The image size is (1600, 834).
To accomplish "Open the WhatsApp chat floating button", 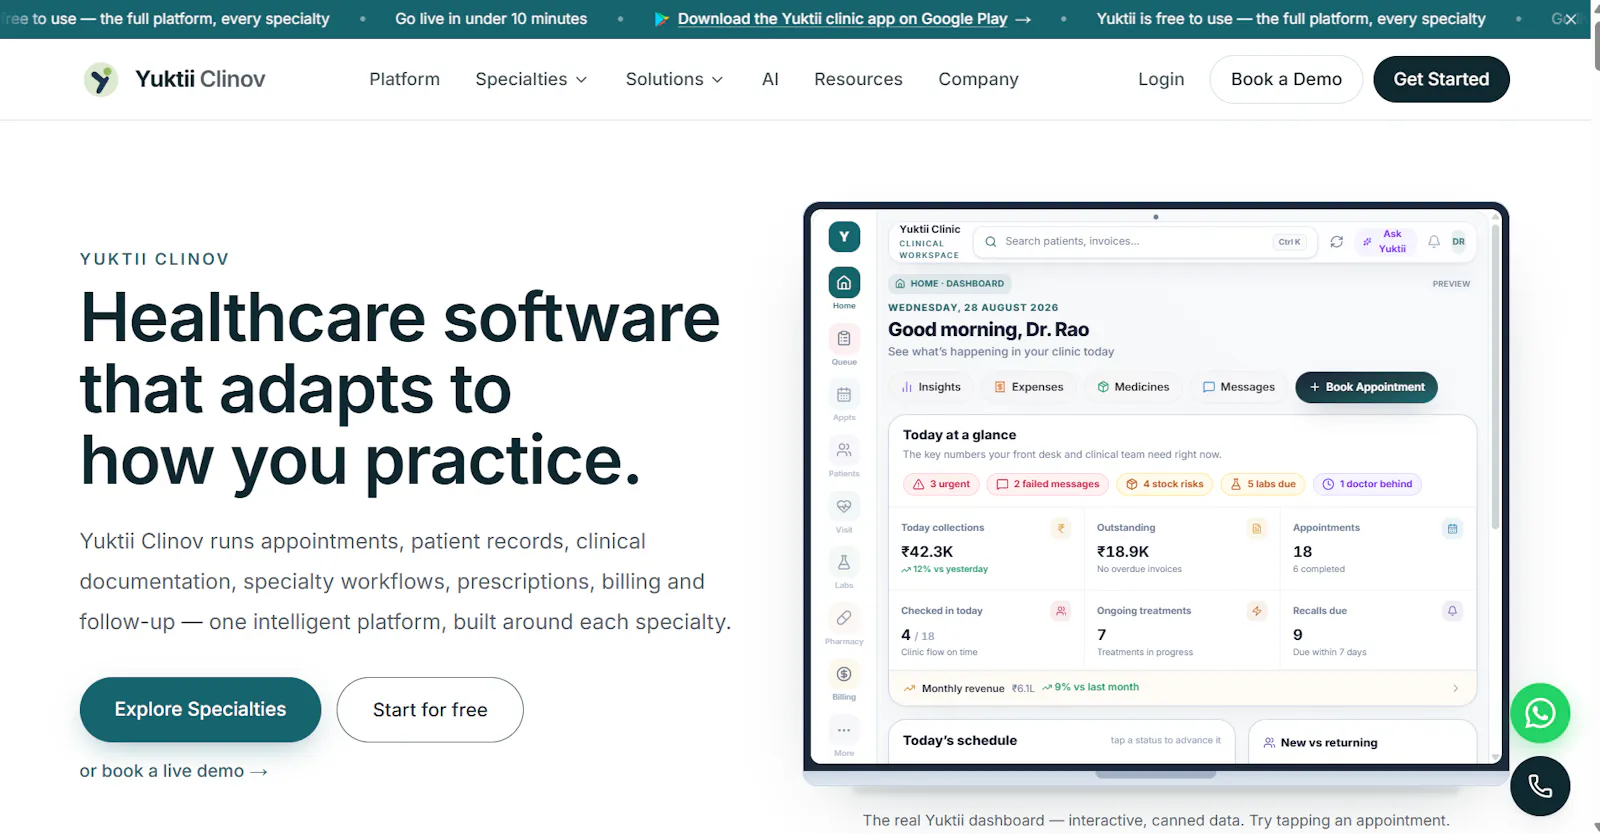I will click(1540, 713).
